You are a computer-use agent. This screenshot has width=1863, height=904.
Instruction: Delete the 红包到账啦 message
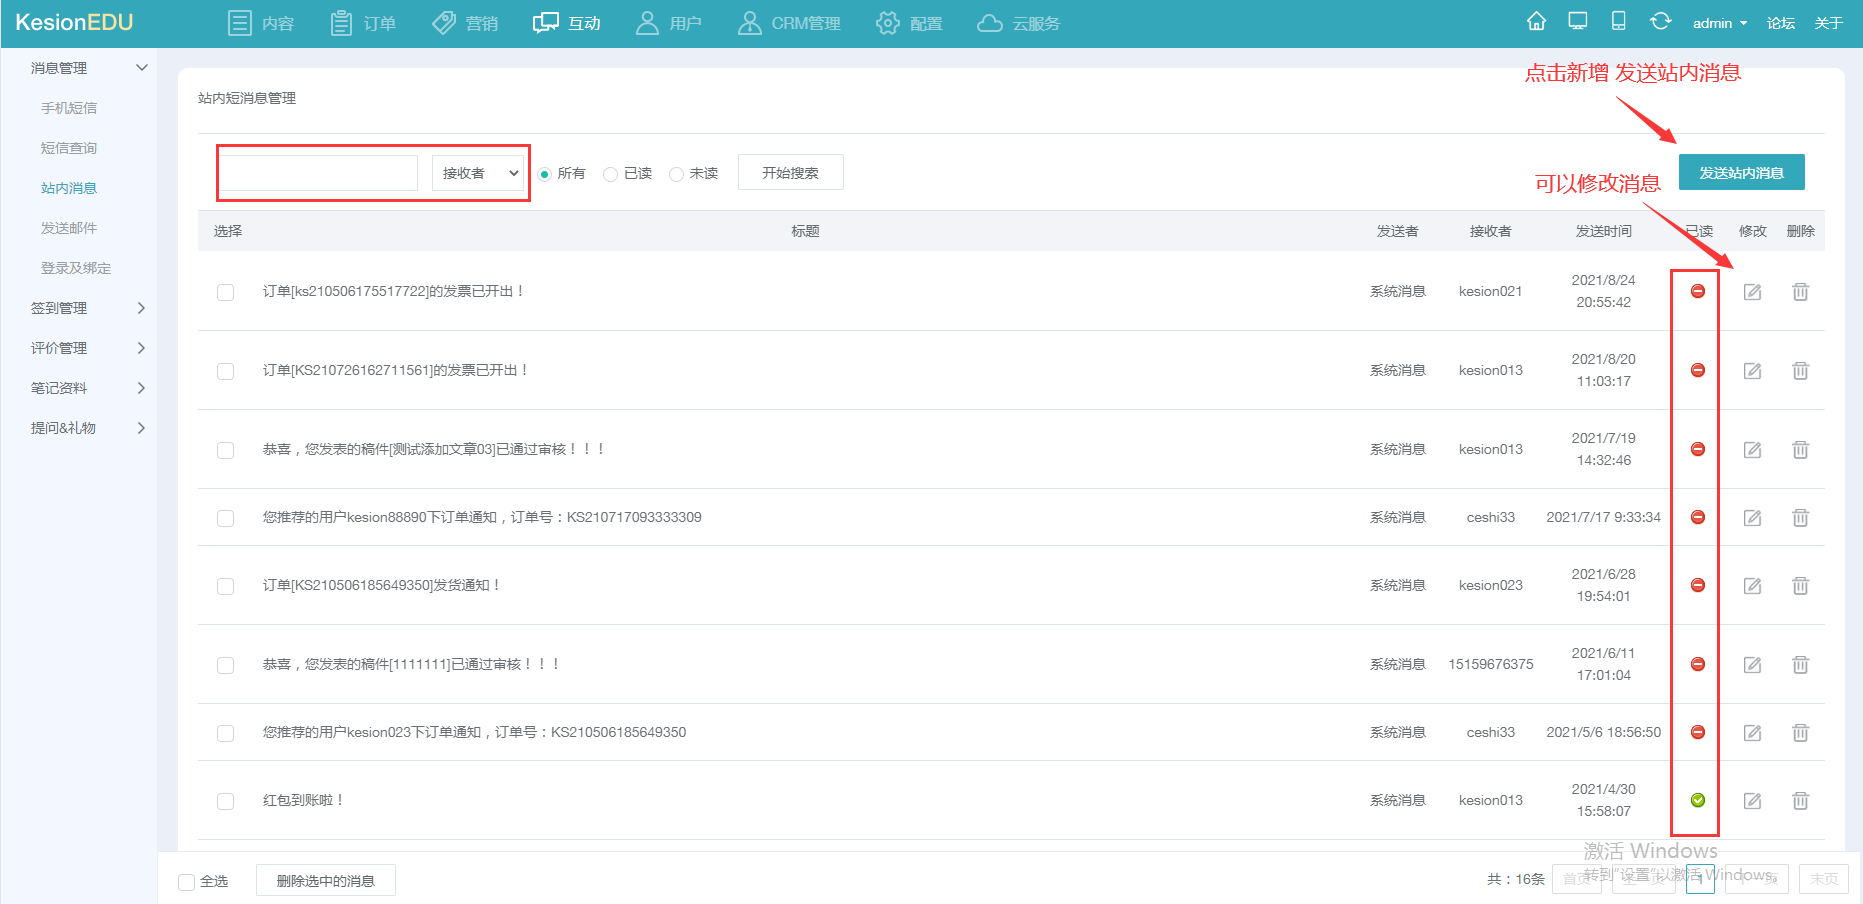click(x=1800, y=801)
